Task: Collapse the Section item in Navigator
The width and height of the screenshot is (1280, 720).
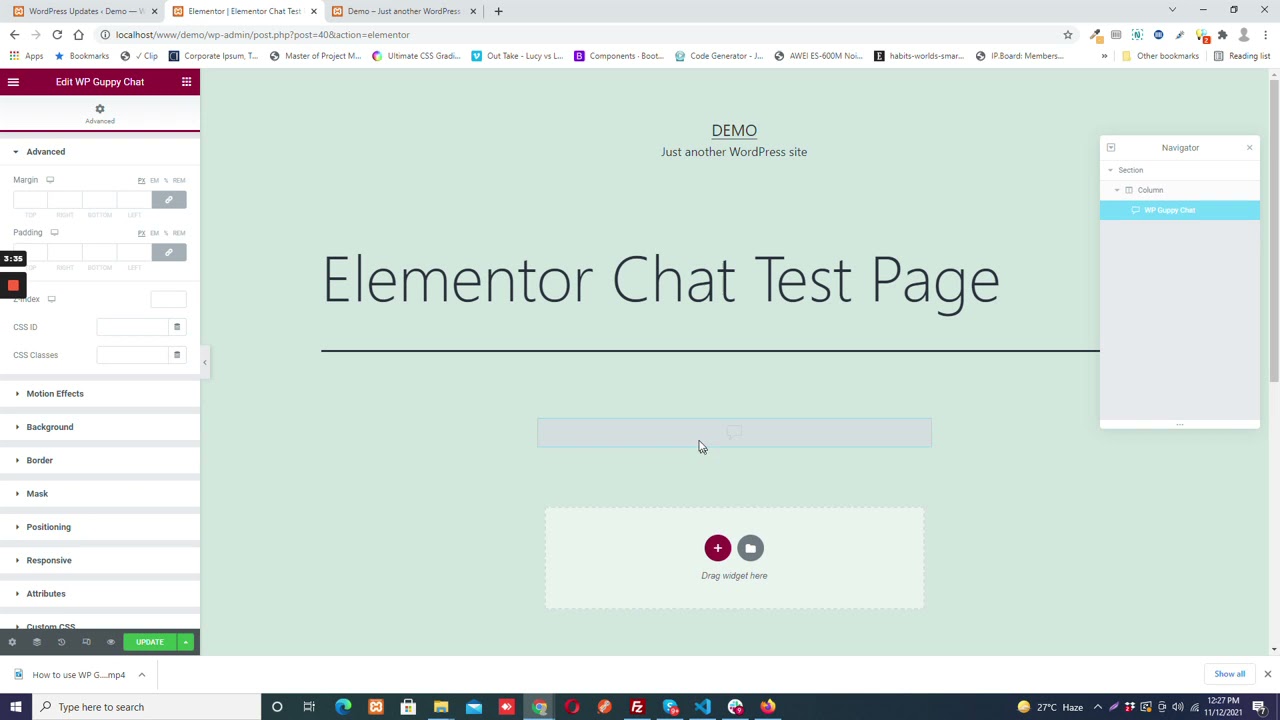Action: click(x=1109, y=170)
